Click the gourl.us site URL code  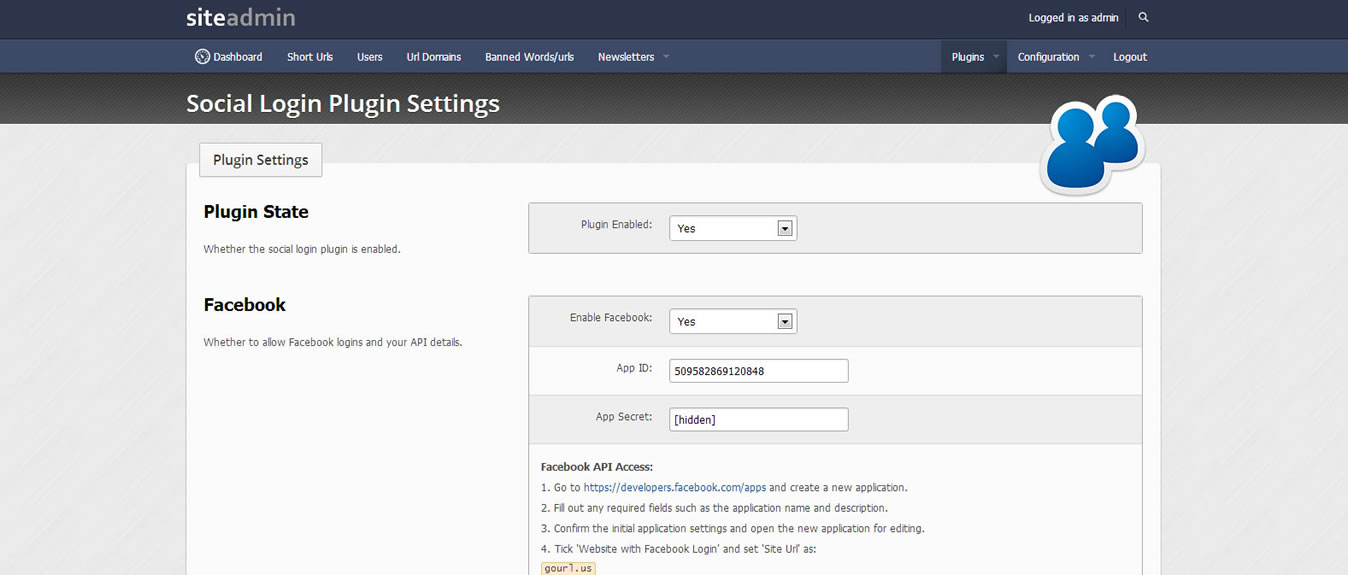[568, 568]
